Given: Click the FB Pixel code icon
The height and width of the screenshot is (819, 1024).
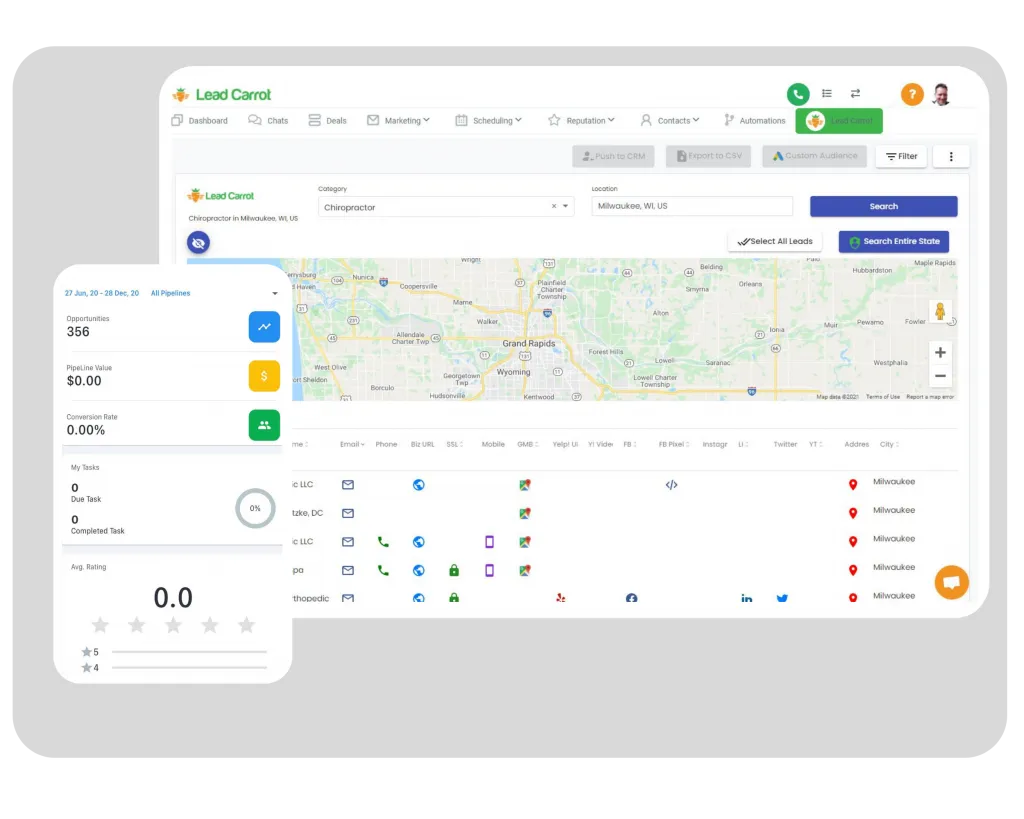Looking at the screenshot, I should 671,485.
